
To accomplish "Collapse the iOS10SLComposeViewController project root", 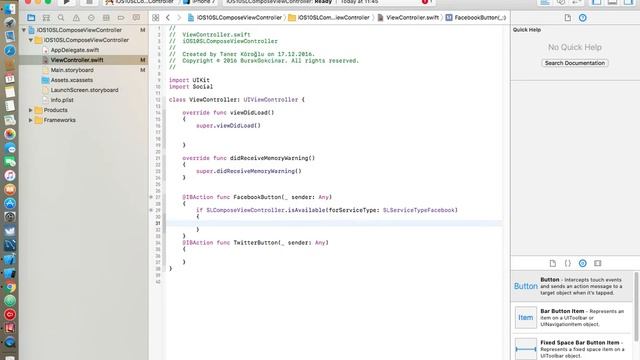I will pos(24,30).
